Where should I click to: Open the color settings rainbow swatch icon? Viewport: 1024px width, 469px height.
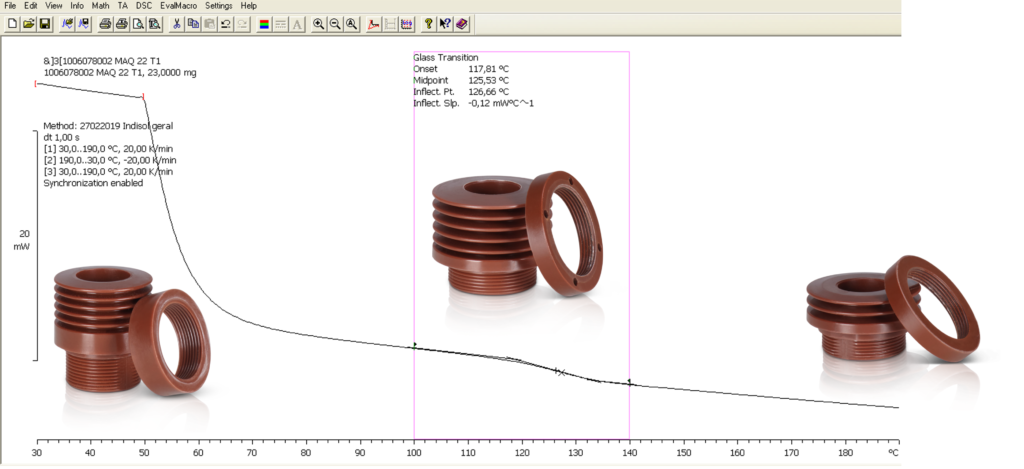click(264, 23)
